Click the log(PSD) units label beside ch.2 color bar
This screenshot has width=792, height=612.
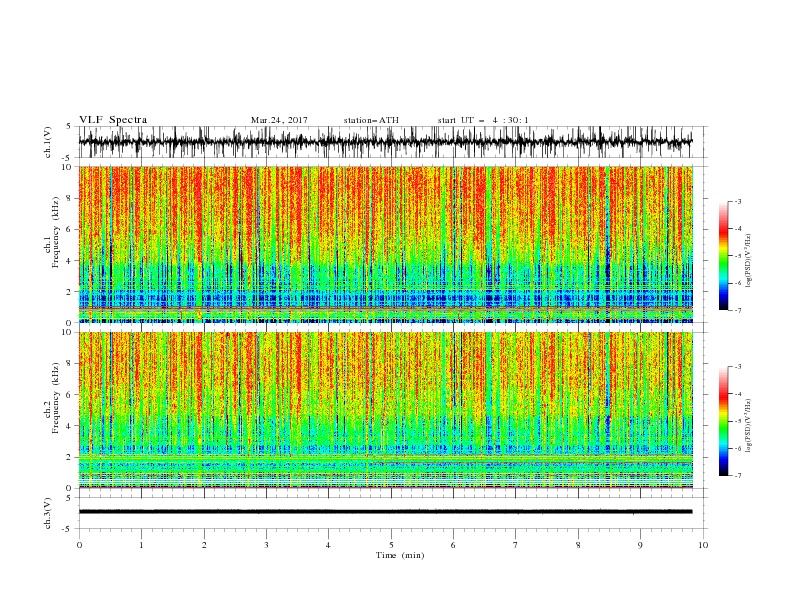749,425
